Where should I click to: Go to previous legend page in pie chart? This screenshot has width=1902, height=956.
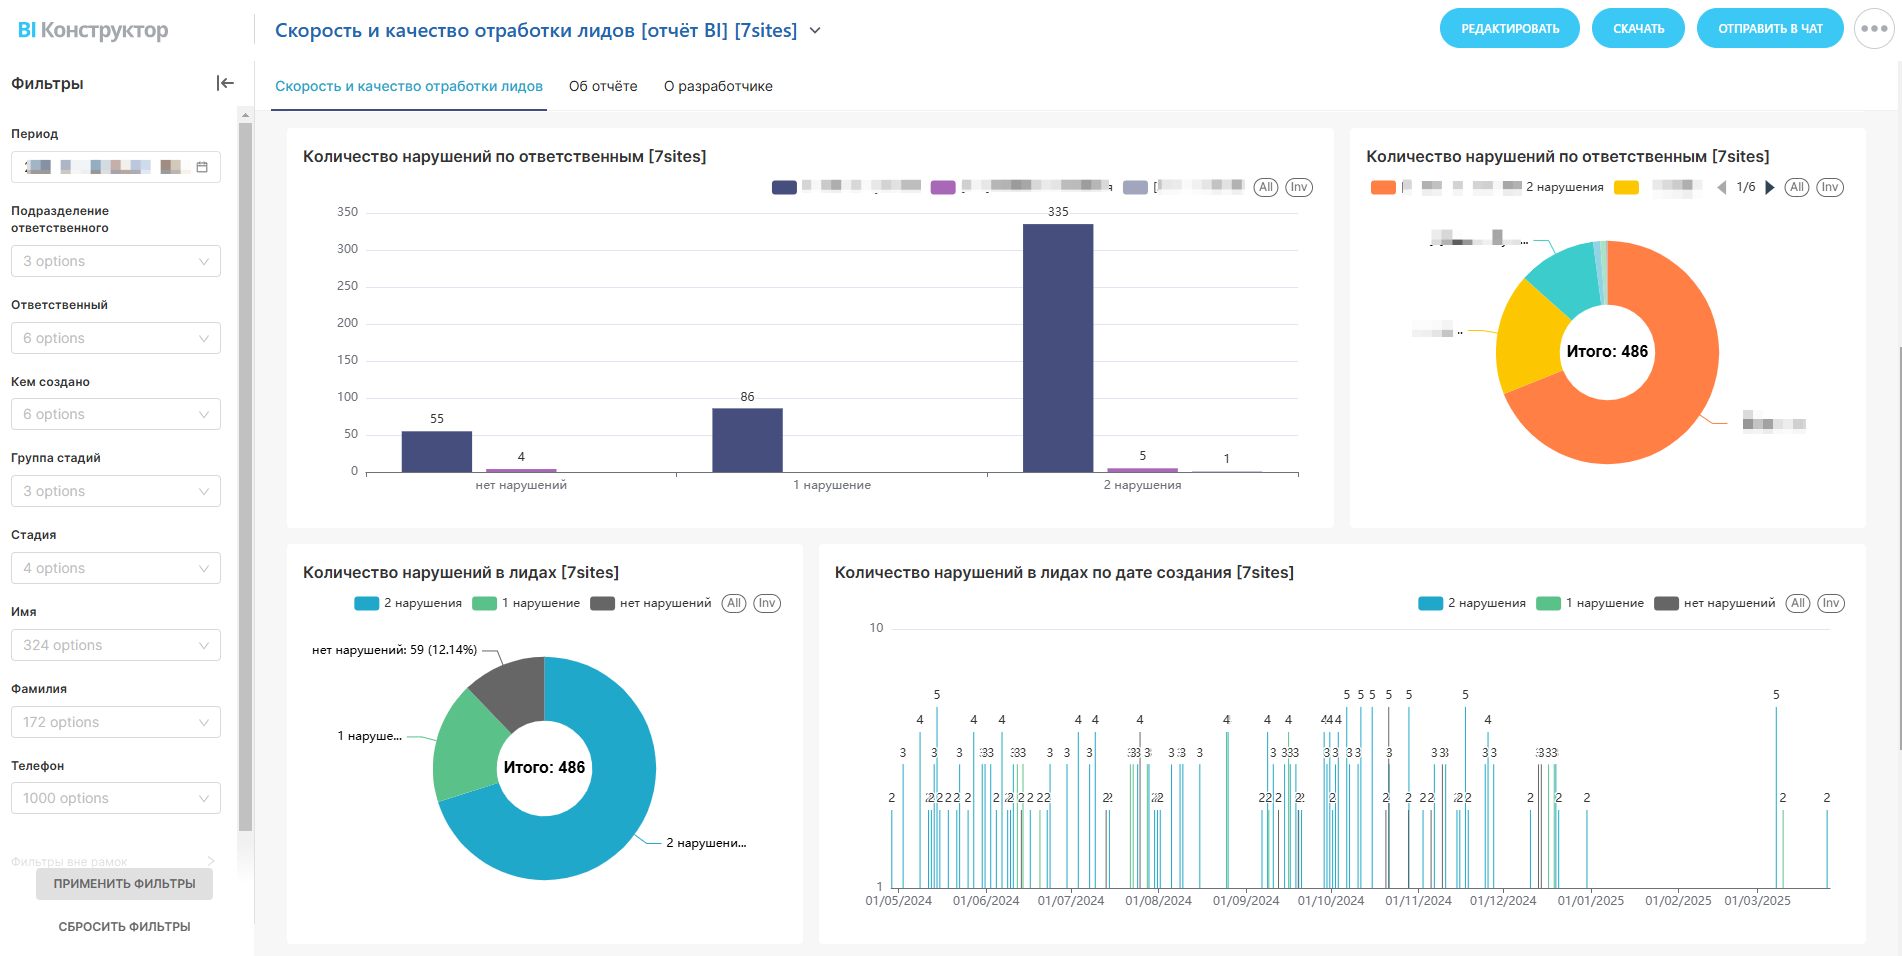(x=1721, y=187)
